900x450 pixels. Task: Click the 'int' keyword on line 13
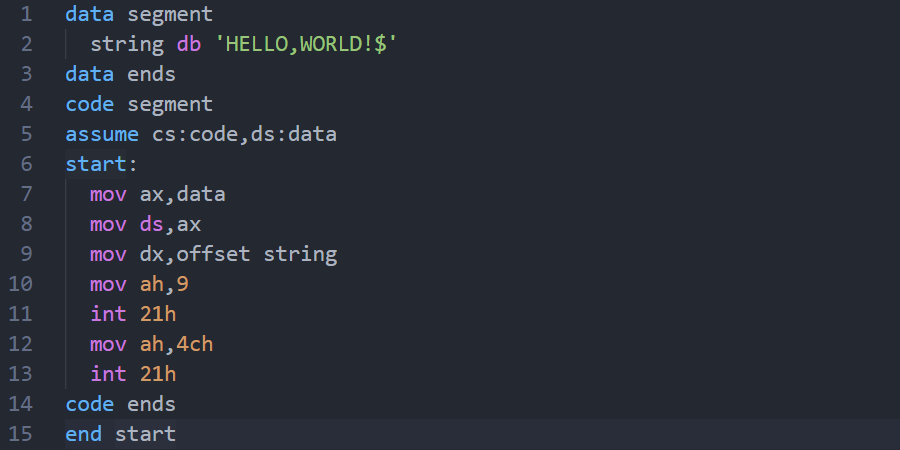108,374
